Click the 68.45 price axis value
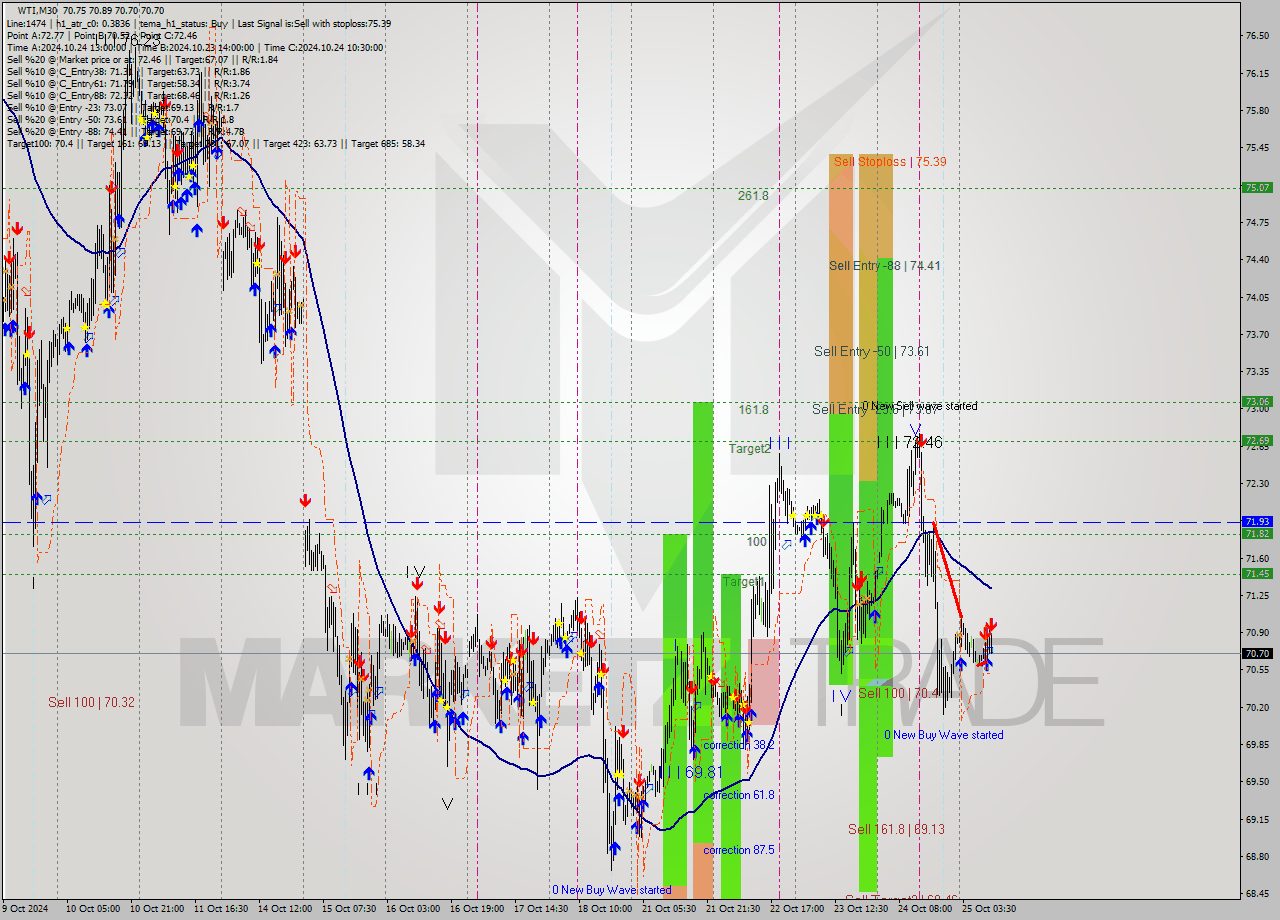 coord(1256,894)
